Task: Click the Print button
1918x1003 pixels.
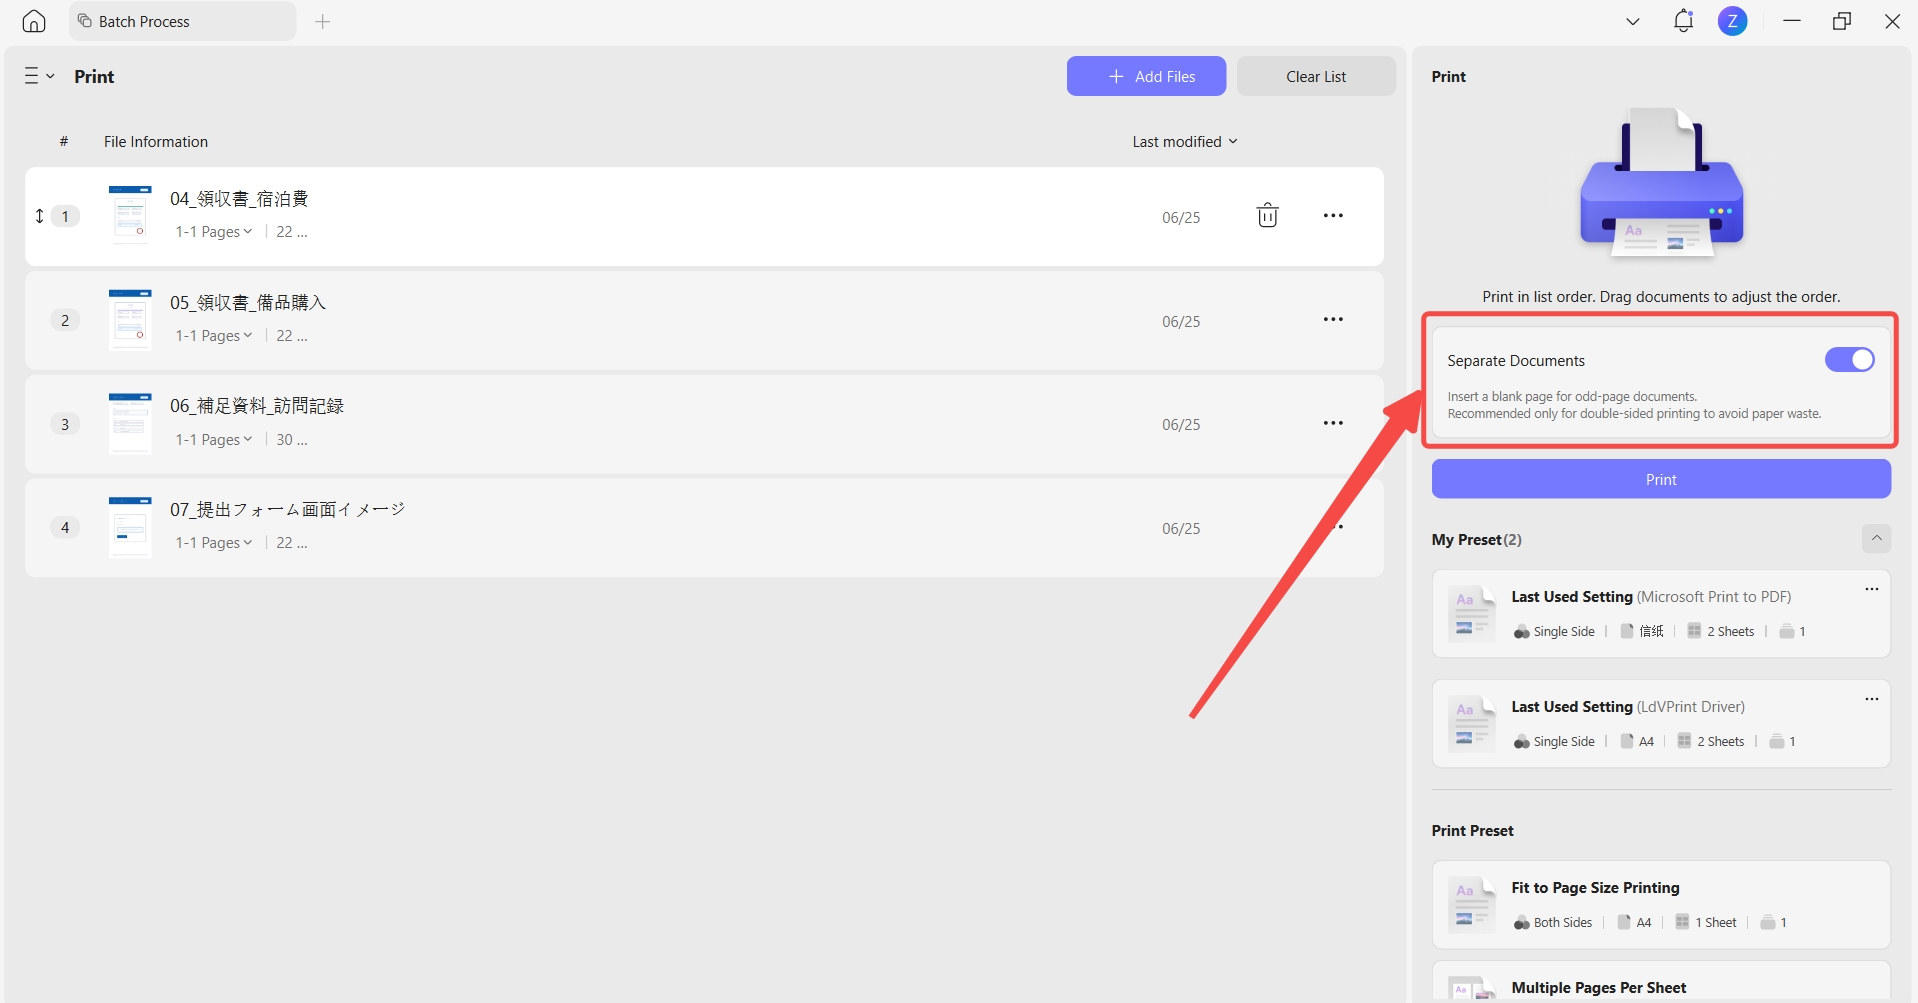Action: (x=1661, y=479)
